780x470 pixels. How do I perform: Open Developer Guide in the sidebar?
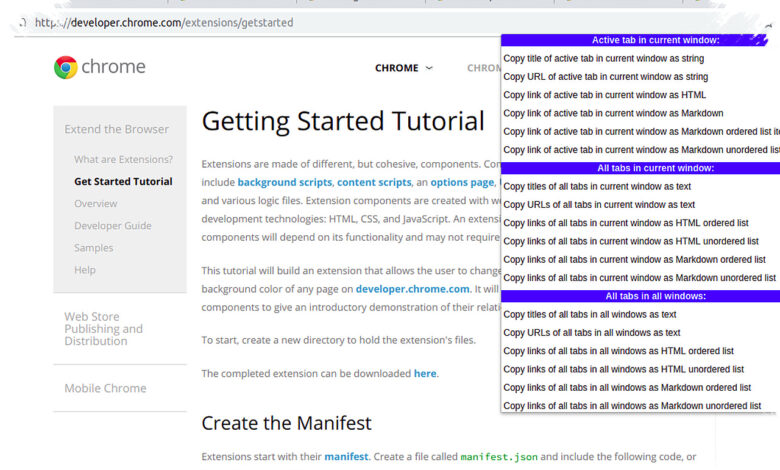[112, 226]
